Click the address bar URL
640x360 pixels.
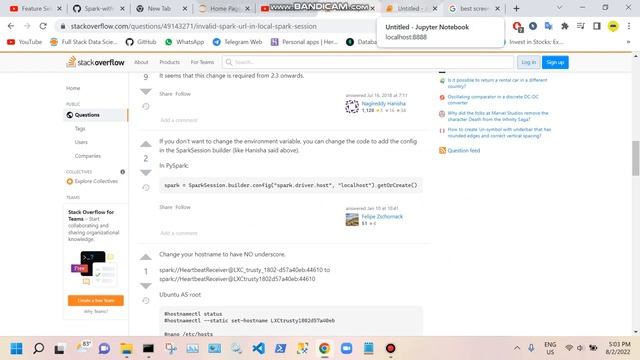pos(193,26)
